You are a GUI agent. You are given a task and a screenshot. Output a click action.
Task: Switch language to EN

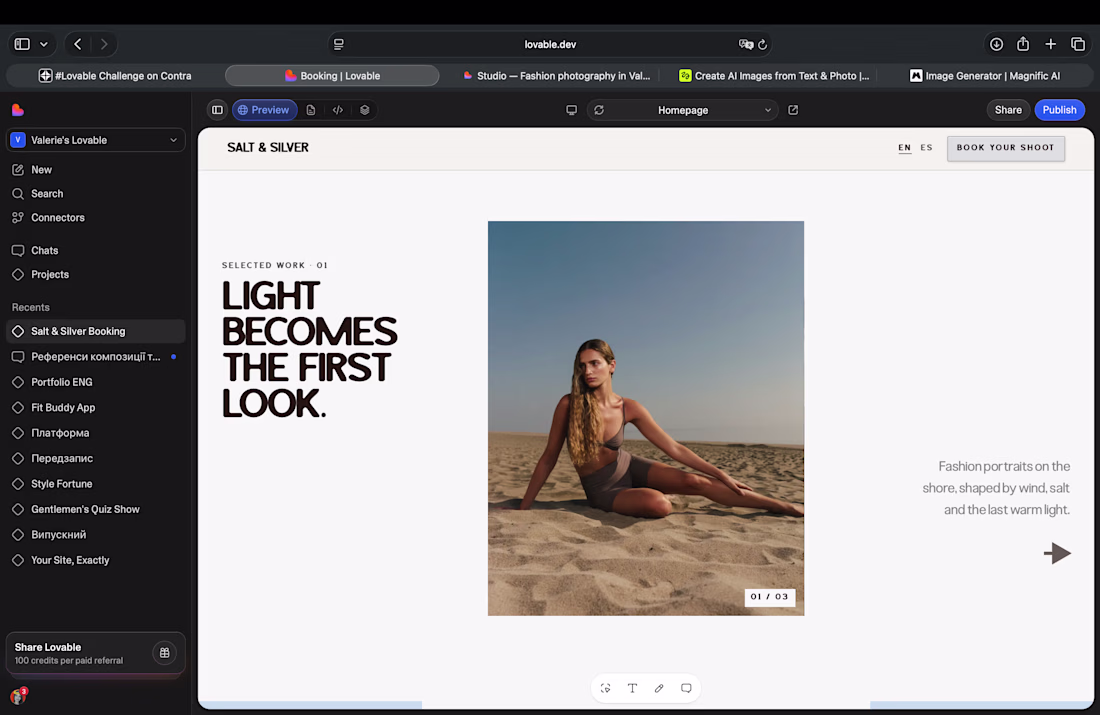pos(905,148)
